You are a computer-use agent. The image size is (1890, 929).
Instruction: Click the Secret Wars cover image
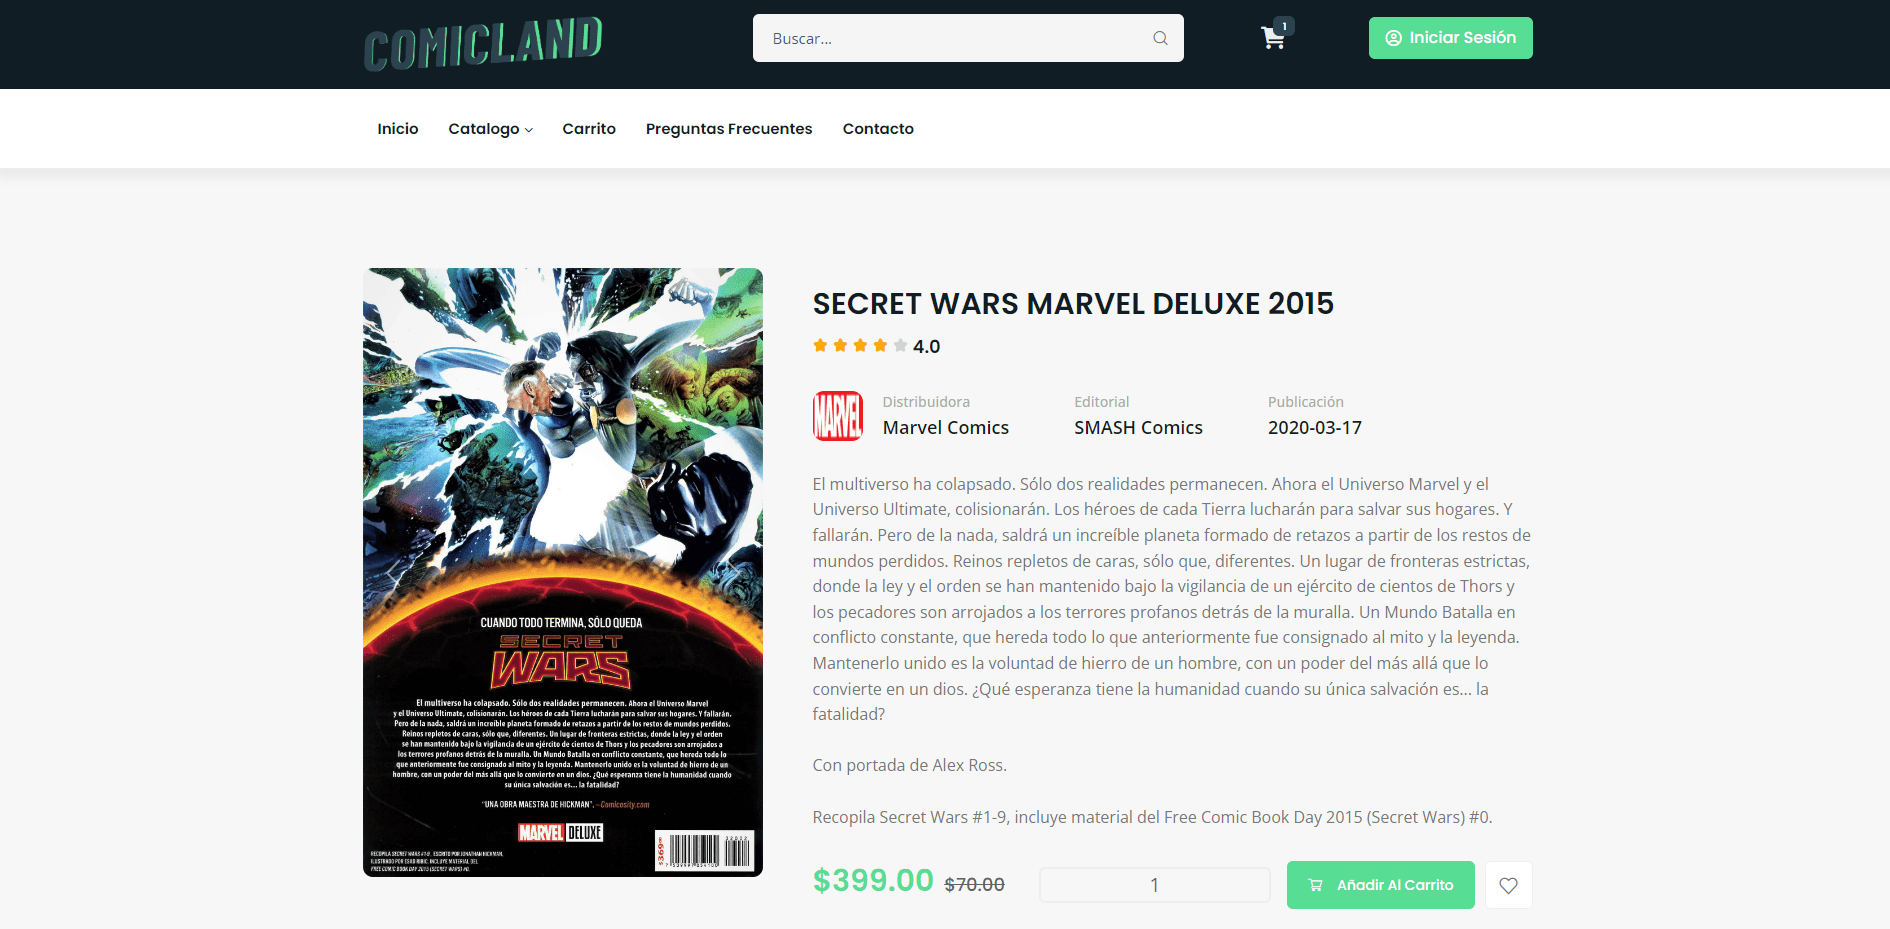coord(563,572)
